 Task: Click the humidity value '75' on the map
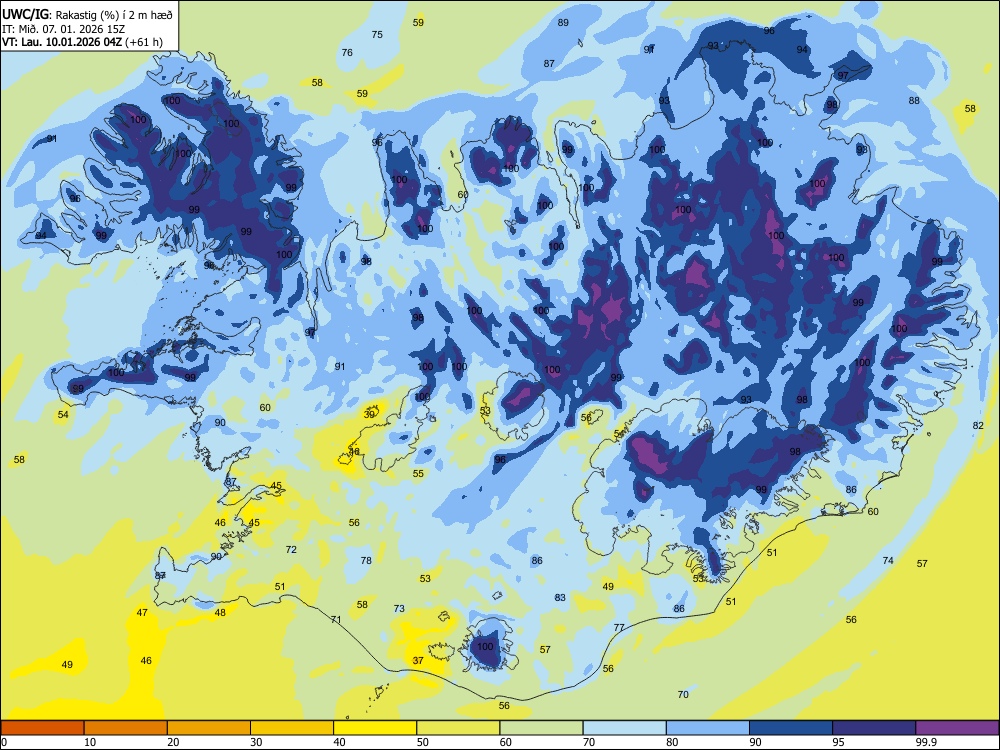[x=378, y=34]
